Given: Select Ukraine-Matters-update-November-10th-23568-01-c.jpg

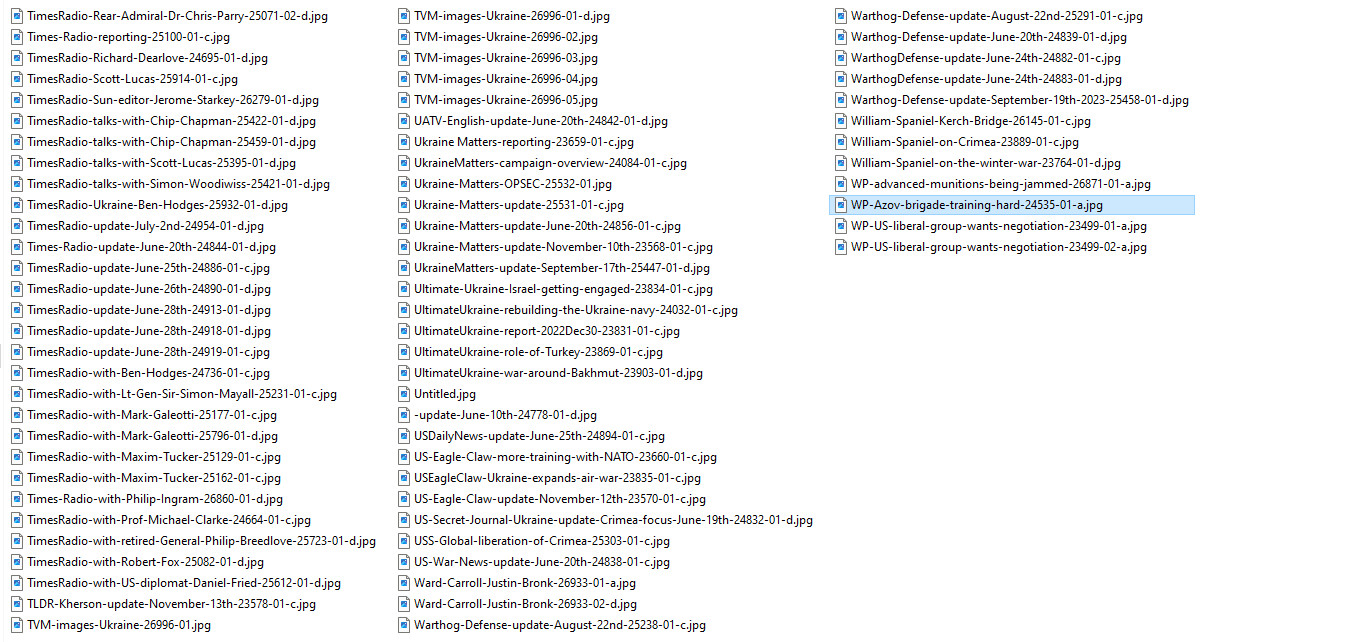Looking at the screenshot, I should click(x=563, y=247).
